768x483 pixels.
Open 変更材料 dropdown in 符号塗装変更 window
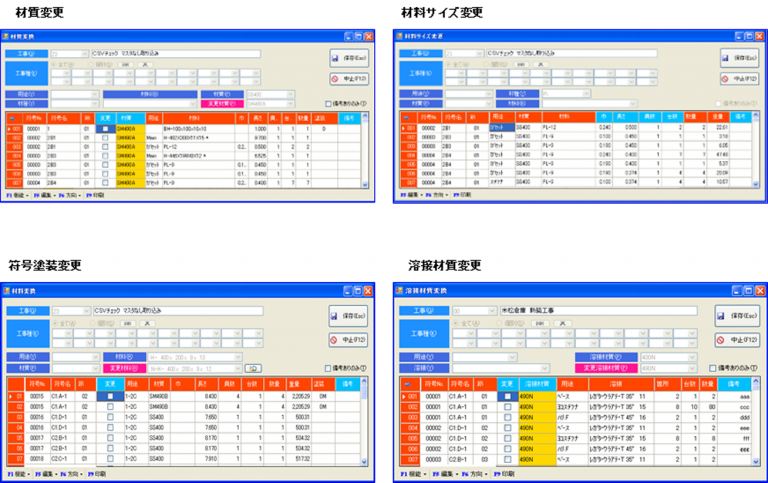pos(238,368)
